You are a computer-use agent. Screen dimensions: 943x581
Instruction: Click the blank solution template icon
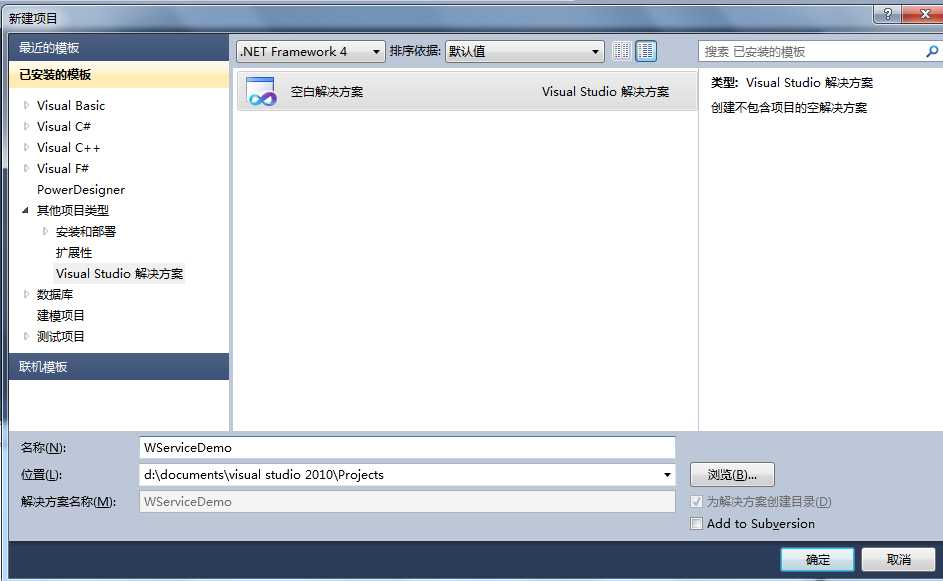pos(261,91)
